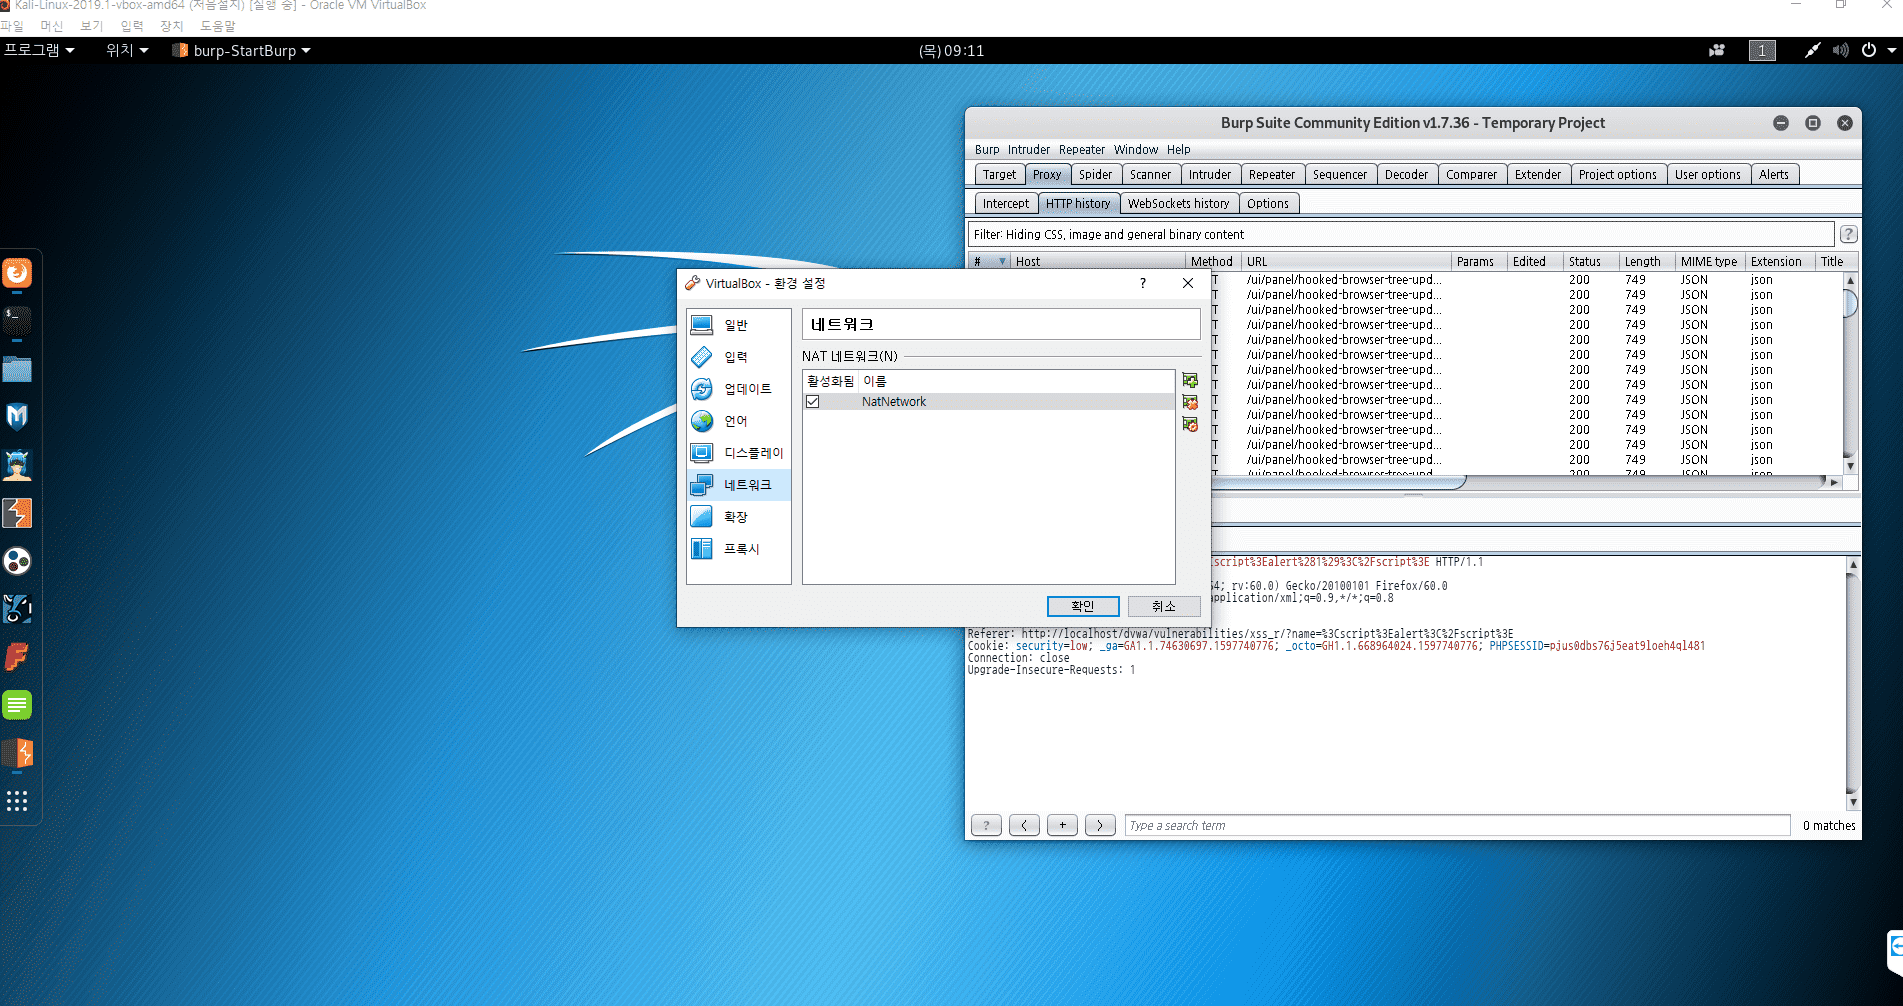Viewport: 1903px width, 1006px height.
Task: Launch the BeEF bull icon in dock
Action: (x=17, y=609)
